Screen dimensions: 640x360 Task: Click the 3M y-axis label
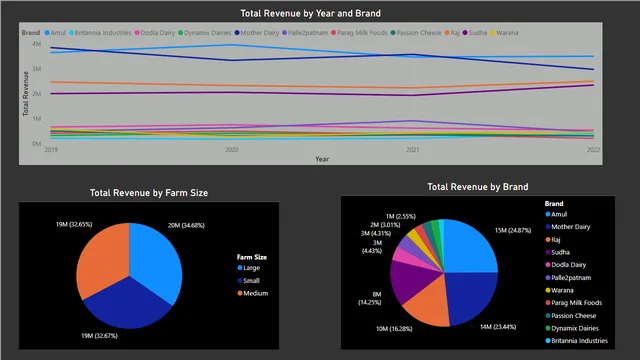tap(36, 69)
